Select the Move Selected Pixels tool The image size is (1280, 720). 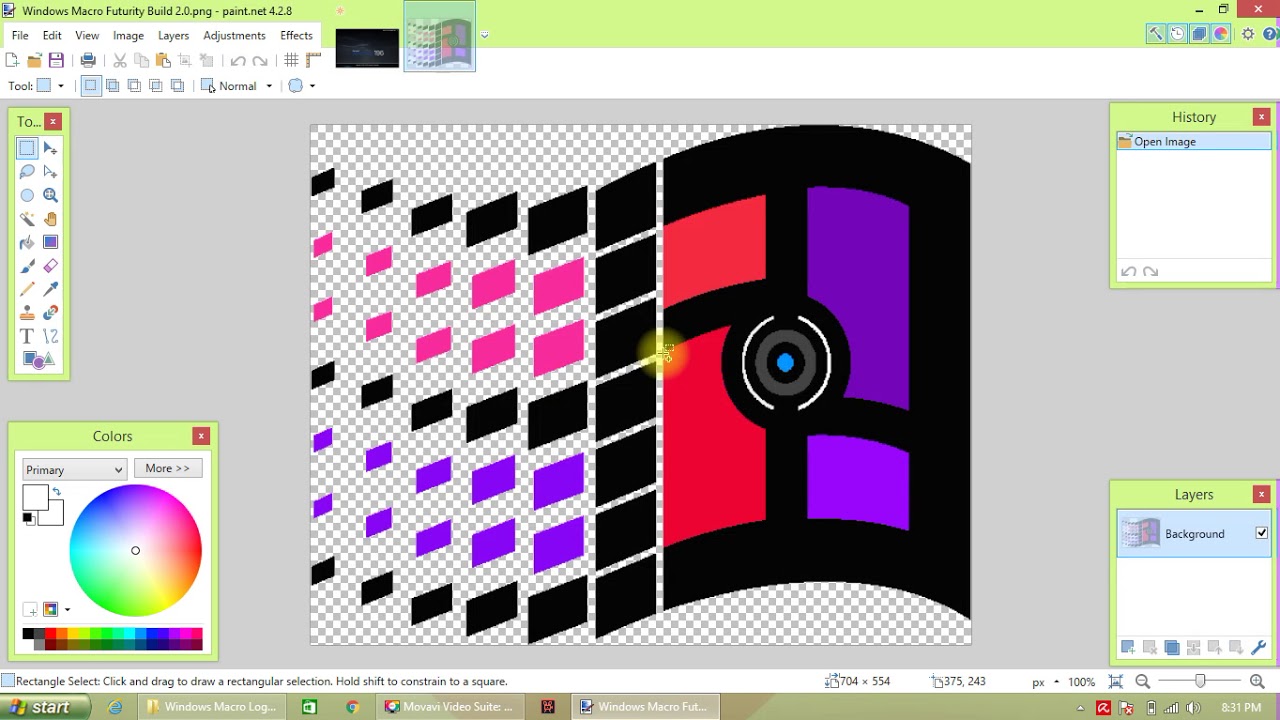pos(50,149)
